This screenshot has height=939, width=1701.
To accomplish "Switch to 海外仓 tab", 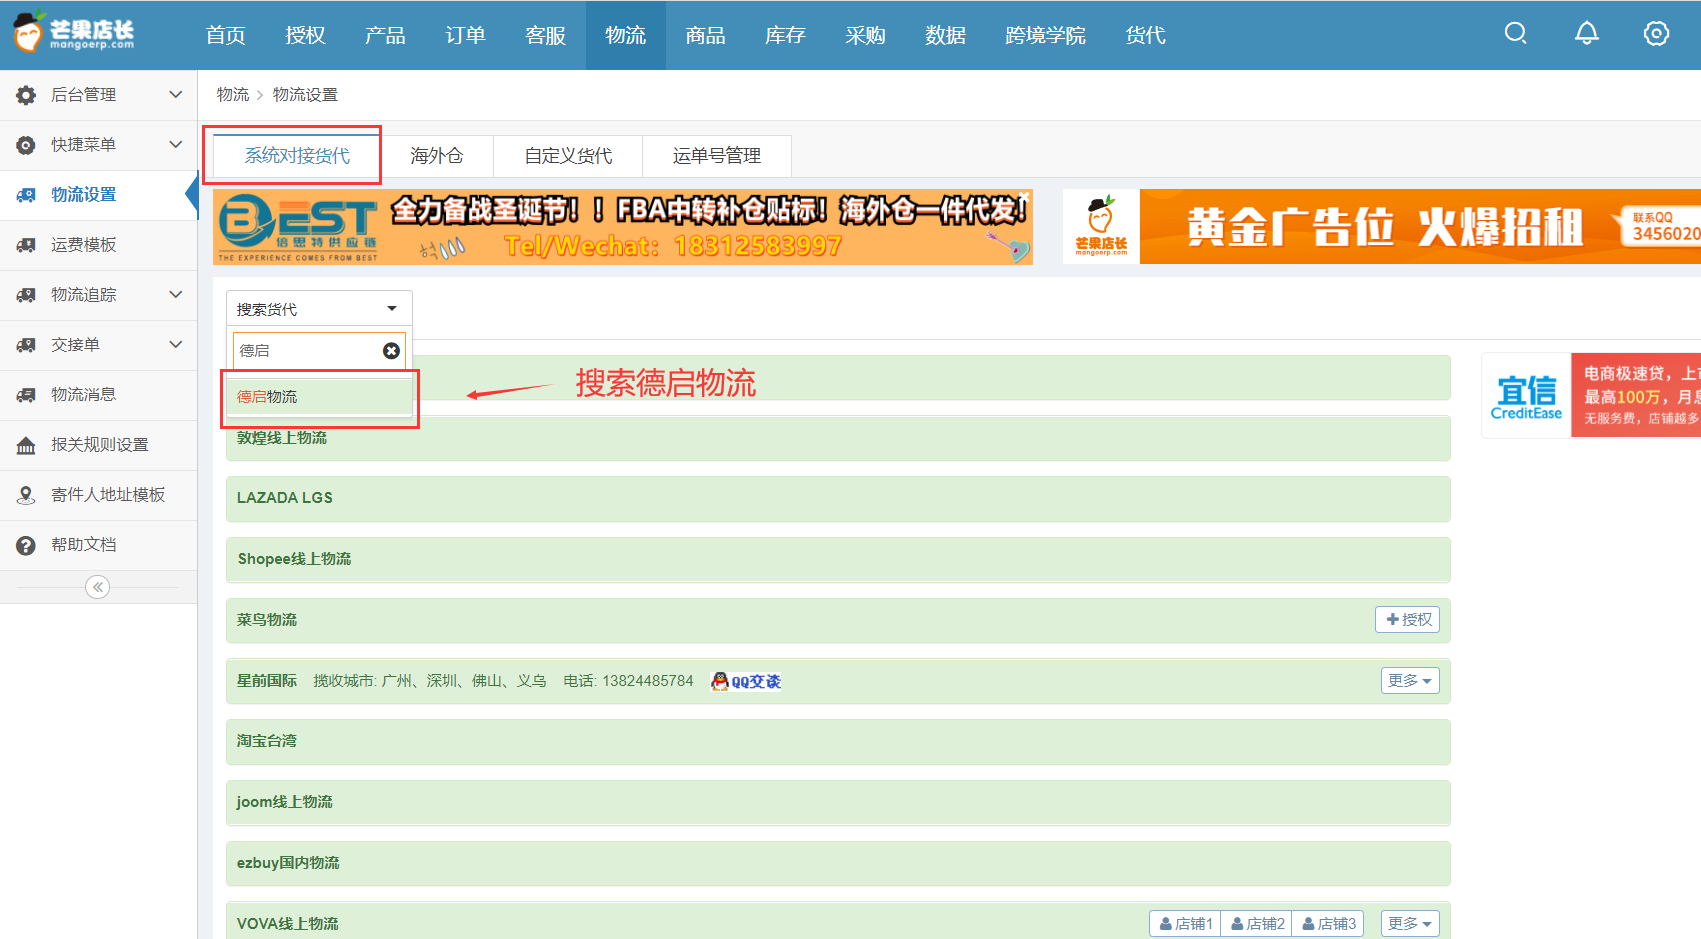I will click(437, 156).
